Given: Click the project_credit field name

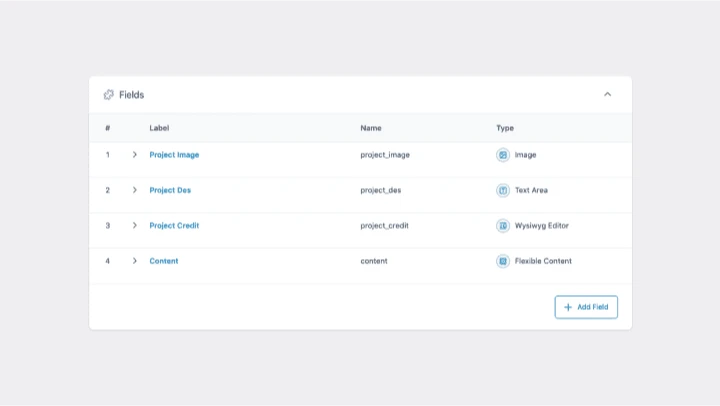Looking at the screenshot, I should [384, 226].
